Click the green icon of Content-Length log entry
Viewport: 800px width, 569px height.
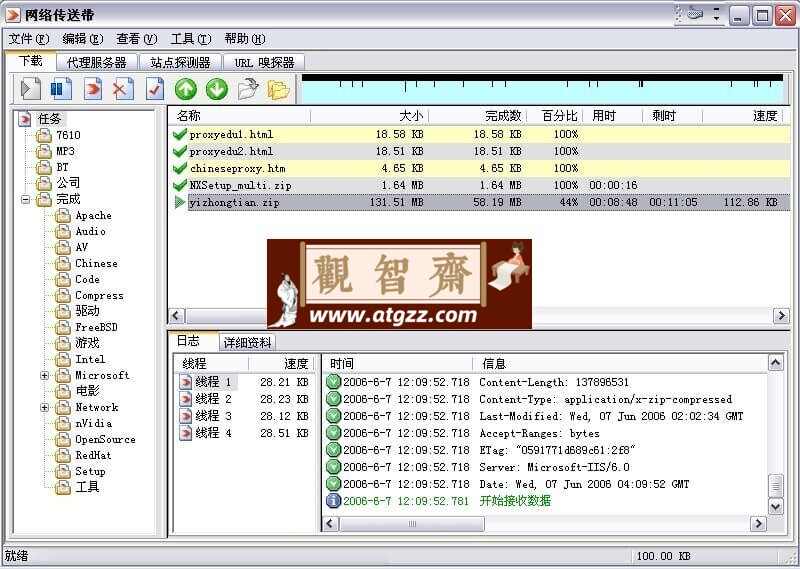click(x=333, y=382)
